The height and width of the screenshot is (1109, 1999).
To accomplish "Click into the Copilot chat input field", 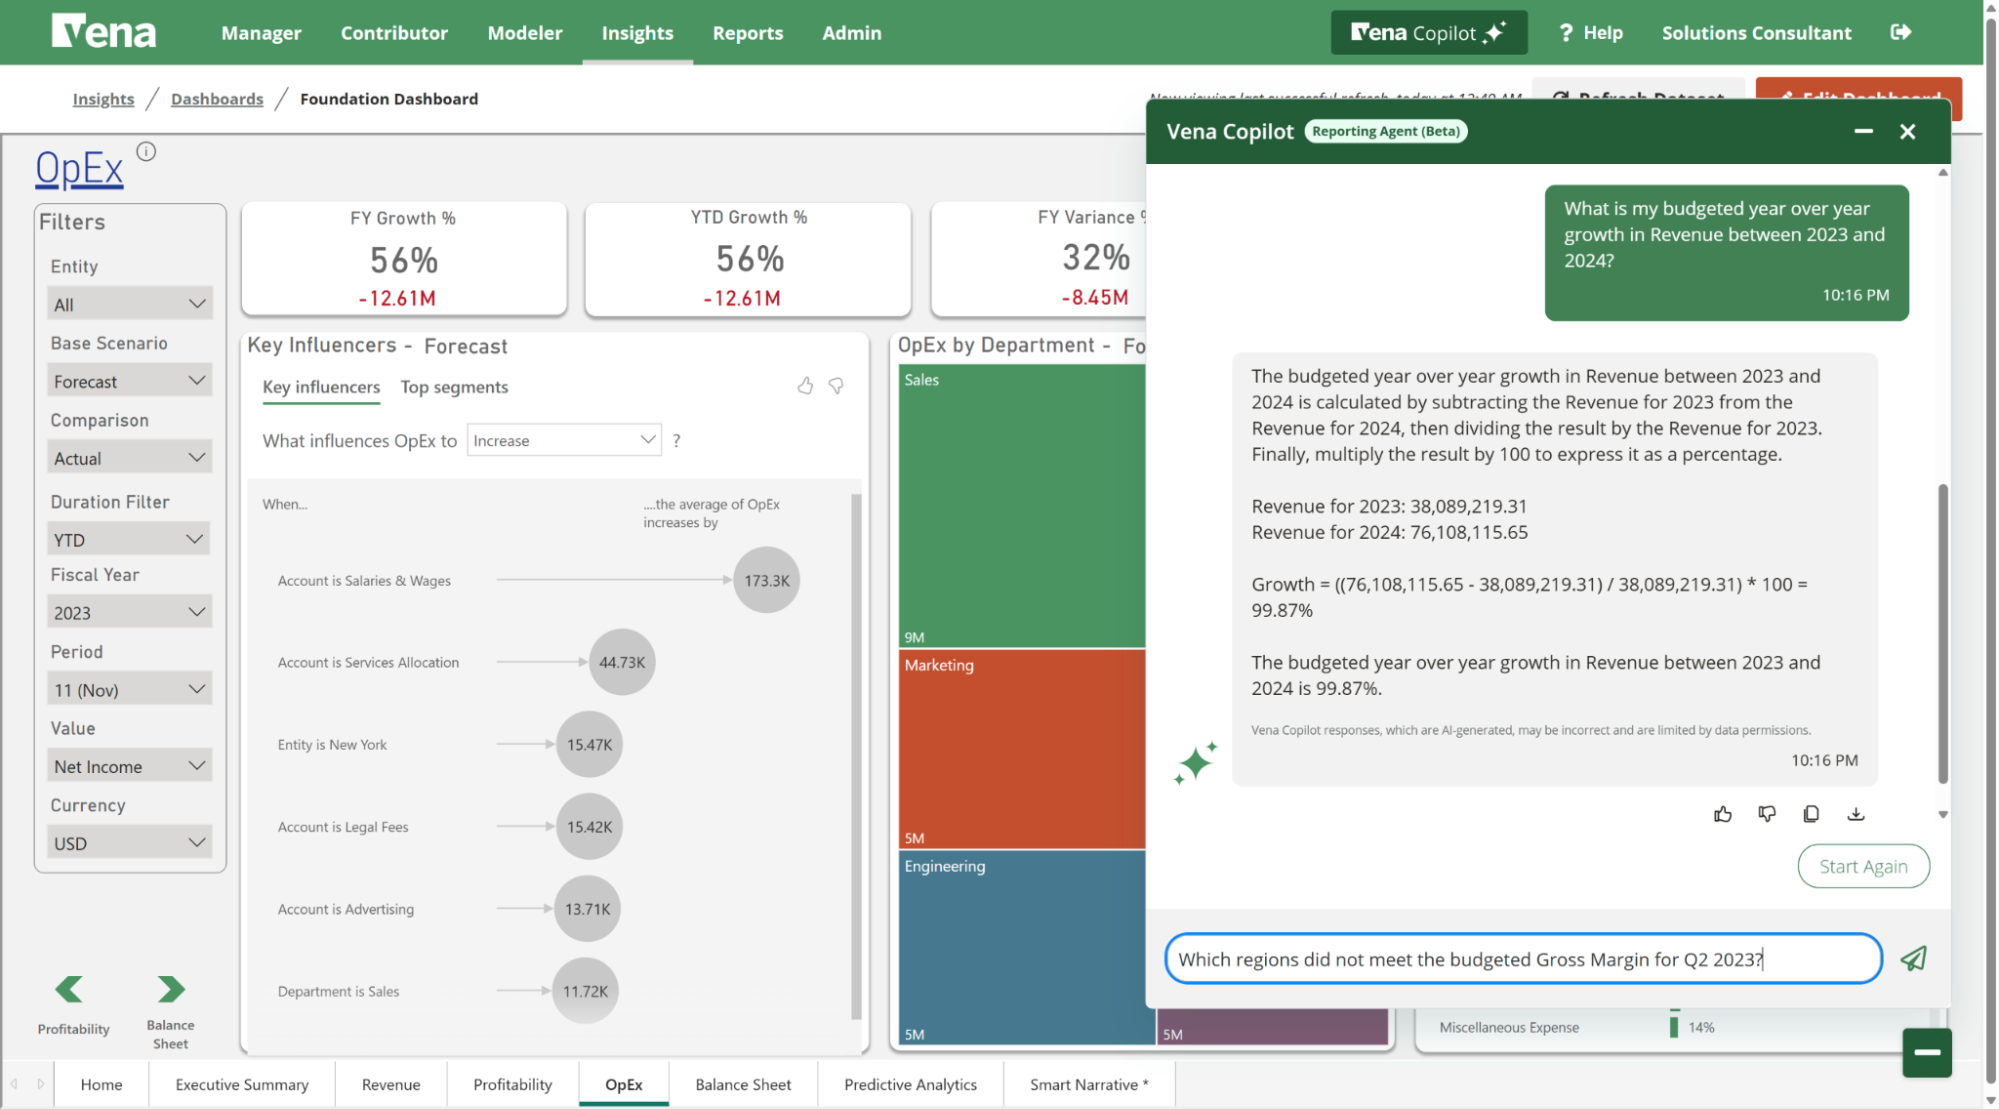I will [1522, 958].
